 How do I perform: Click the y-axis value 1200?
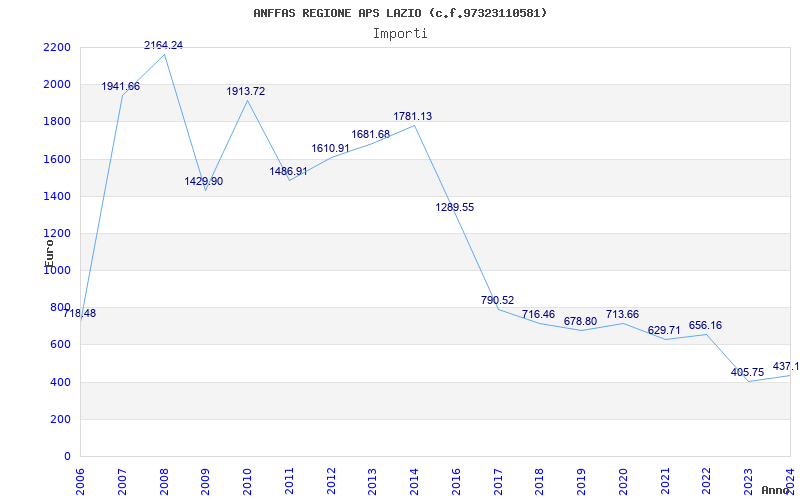coord(57,234)
